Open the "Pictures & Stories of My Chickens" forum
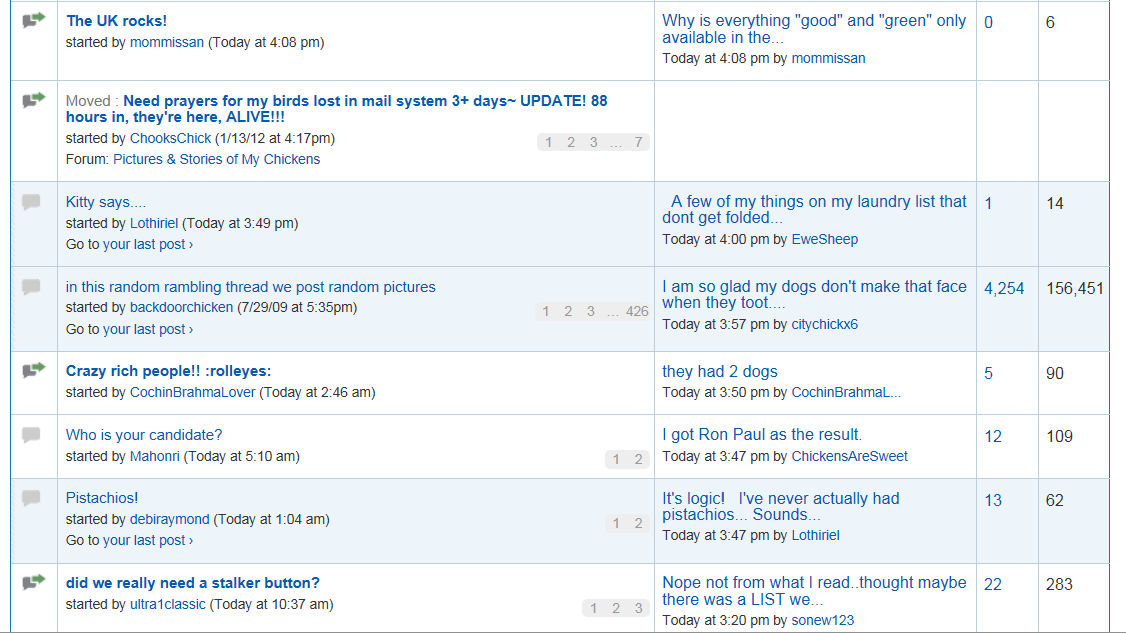Screen dimensions: 1126x633 click(216, 159)
